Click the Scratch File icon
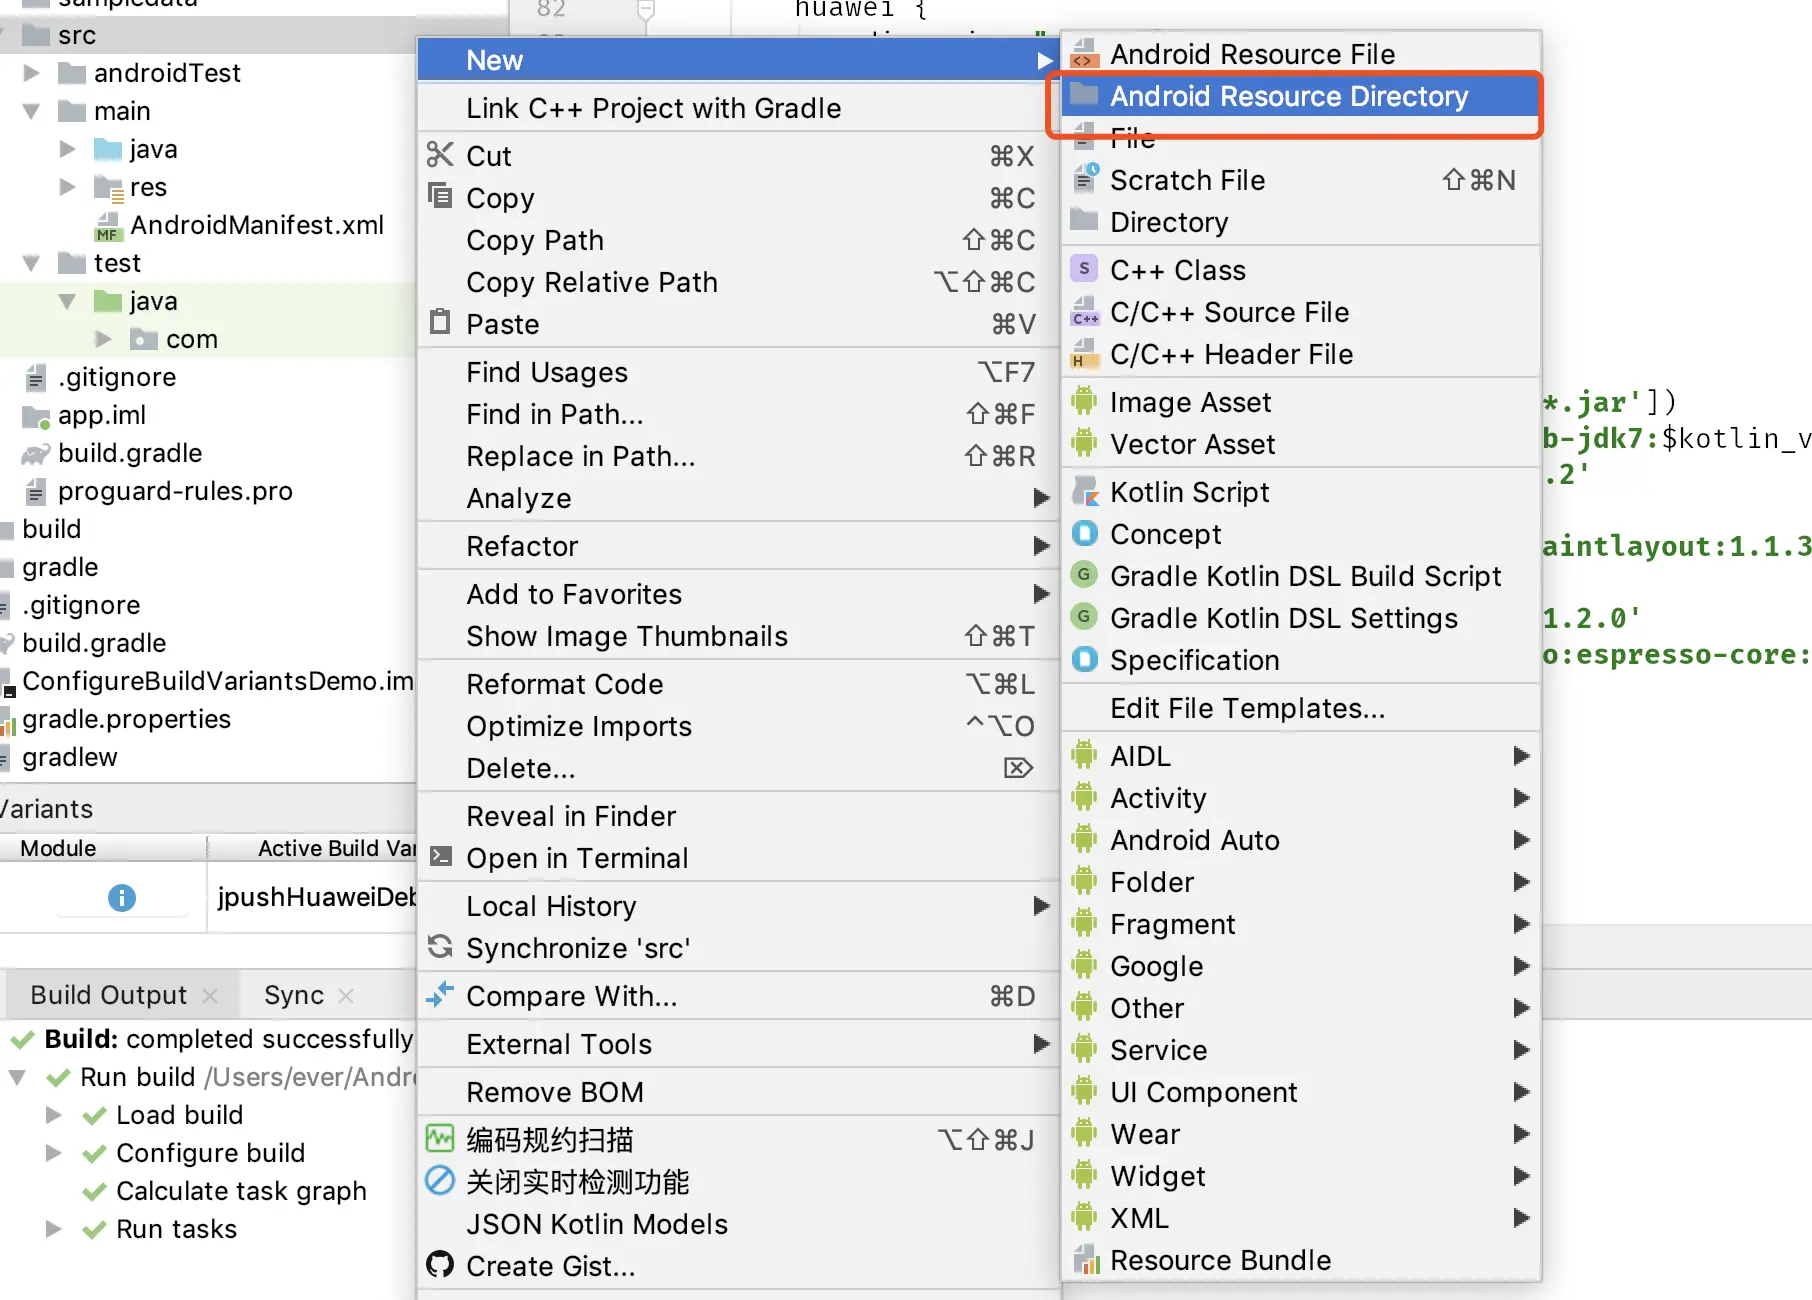 [1085, 180]
